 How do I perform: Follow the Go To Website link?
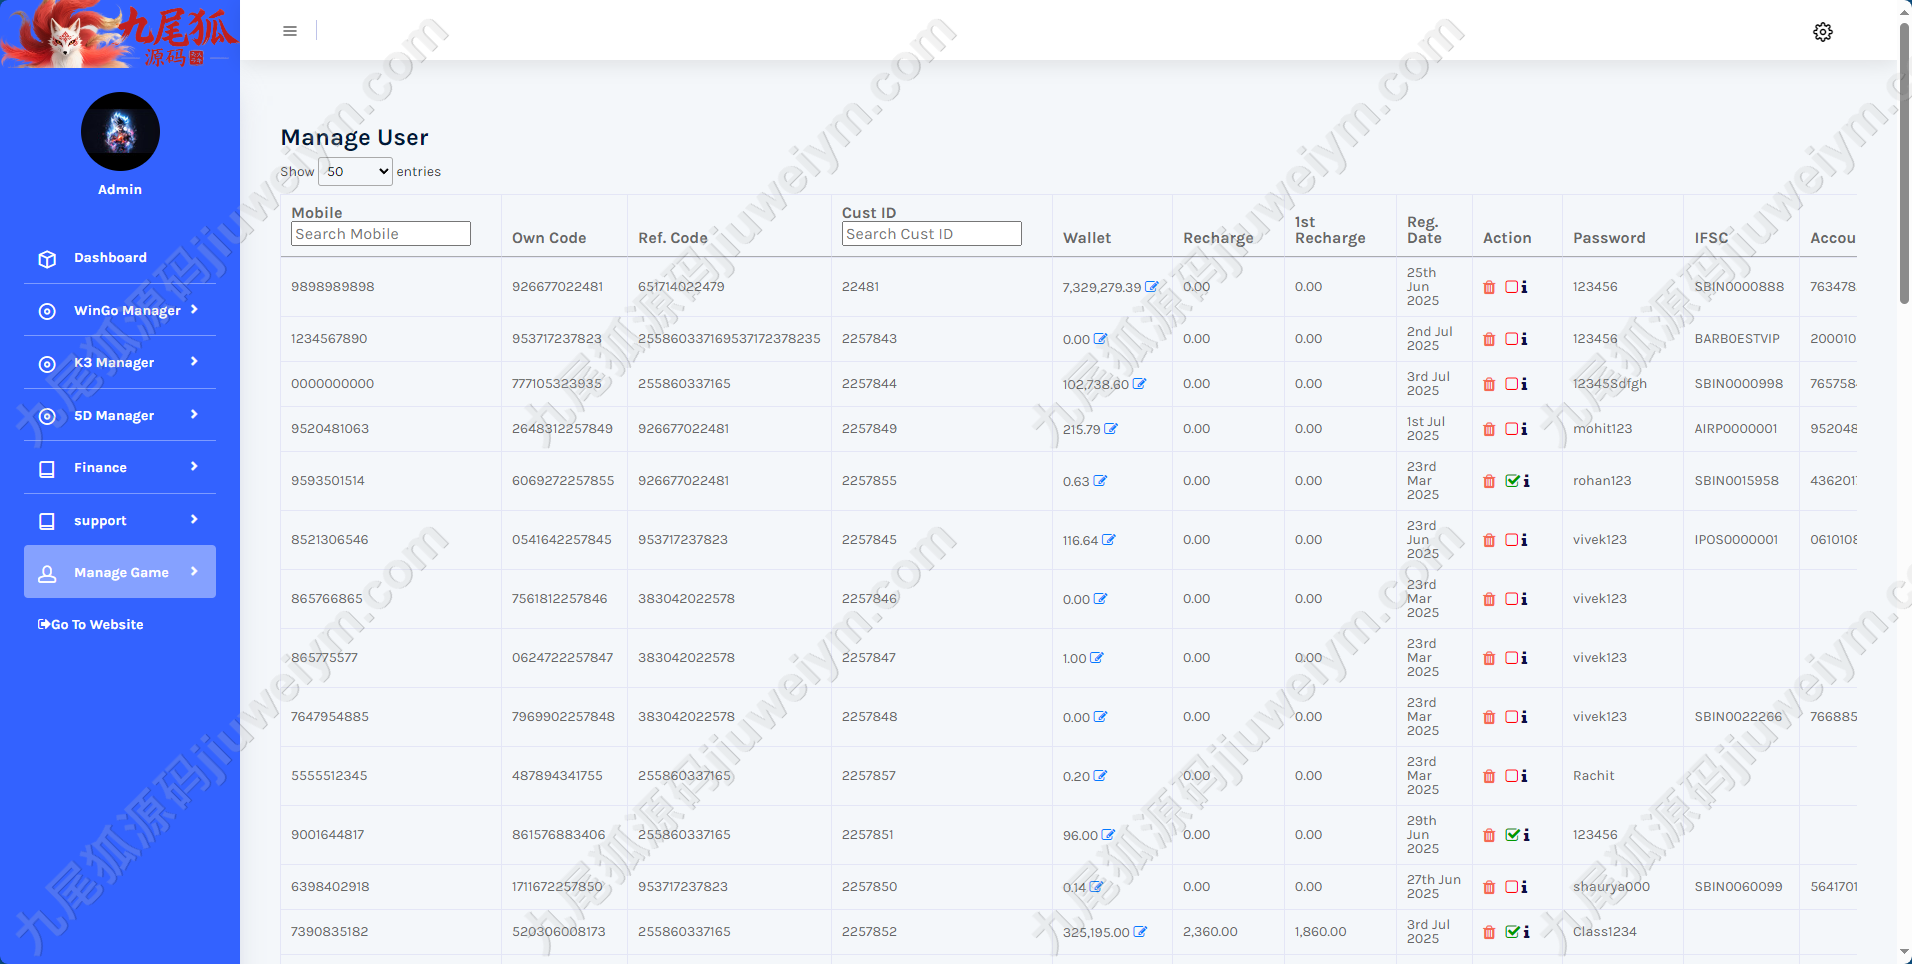point(91,625)
